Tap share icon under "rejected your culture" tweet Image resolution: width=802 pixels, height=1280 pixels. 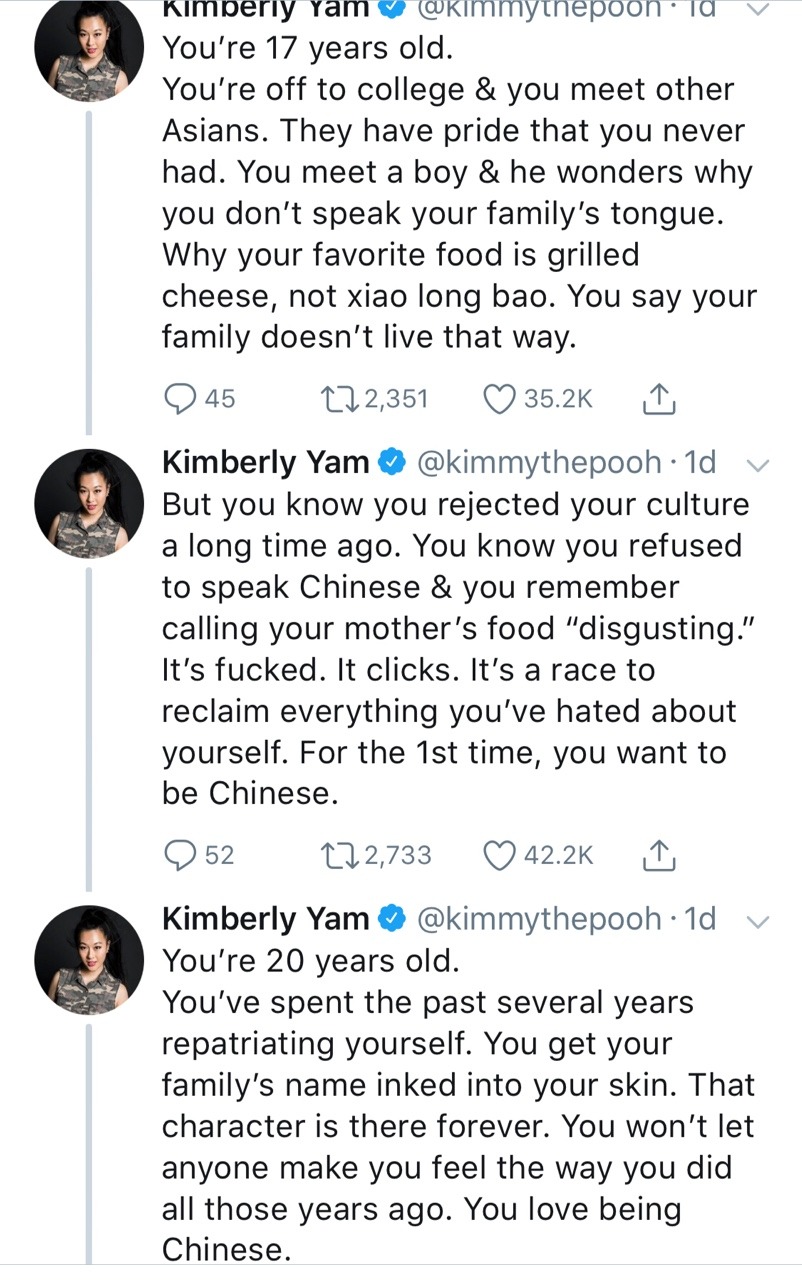click(658, 855)
